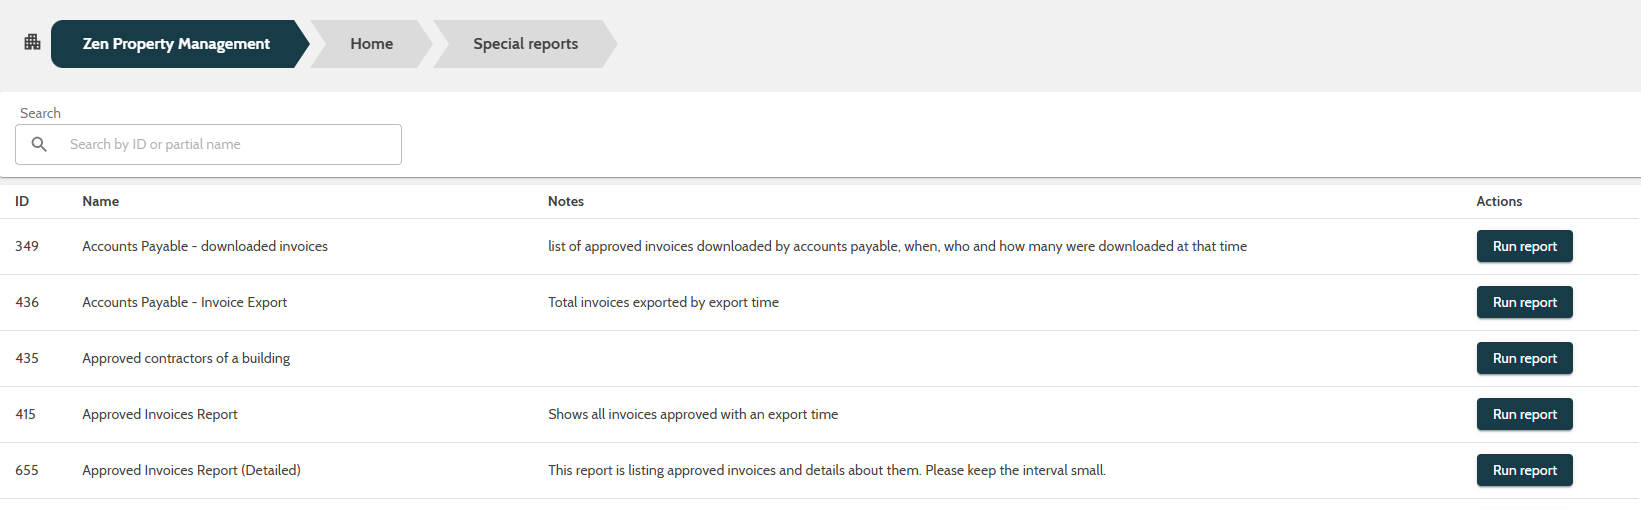Screen dimensions: 1641x509
Task: Click the Notes column header
Action: click(565, 201)
